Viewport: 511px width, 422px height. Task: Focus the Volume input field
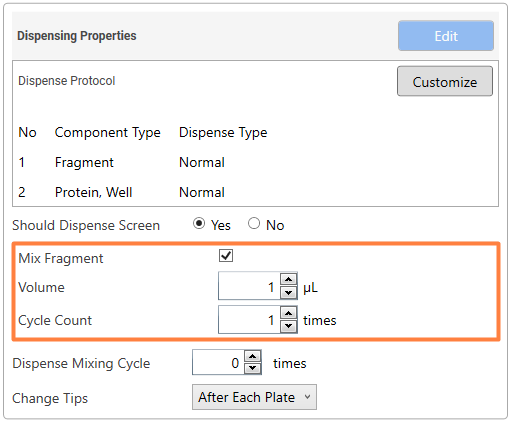tap(249, 286)
